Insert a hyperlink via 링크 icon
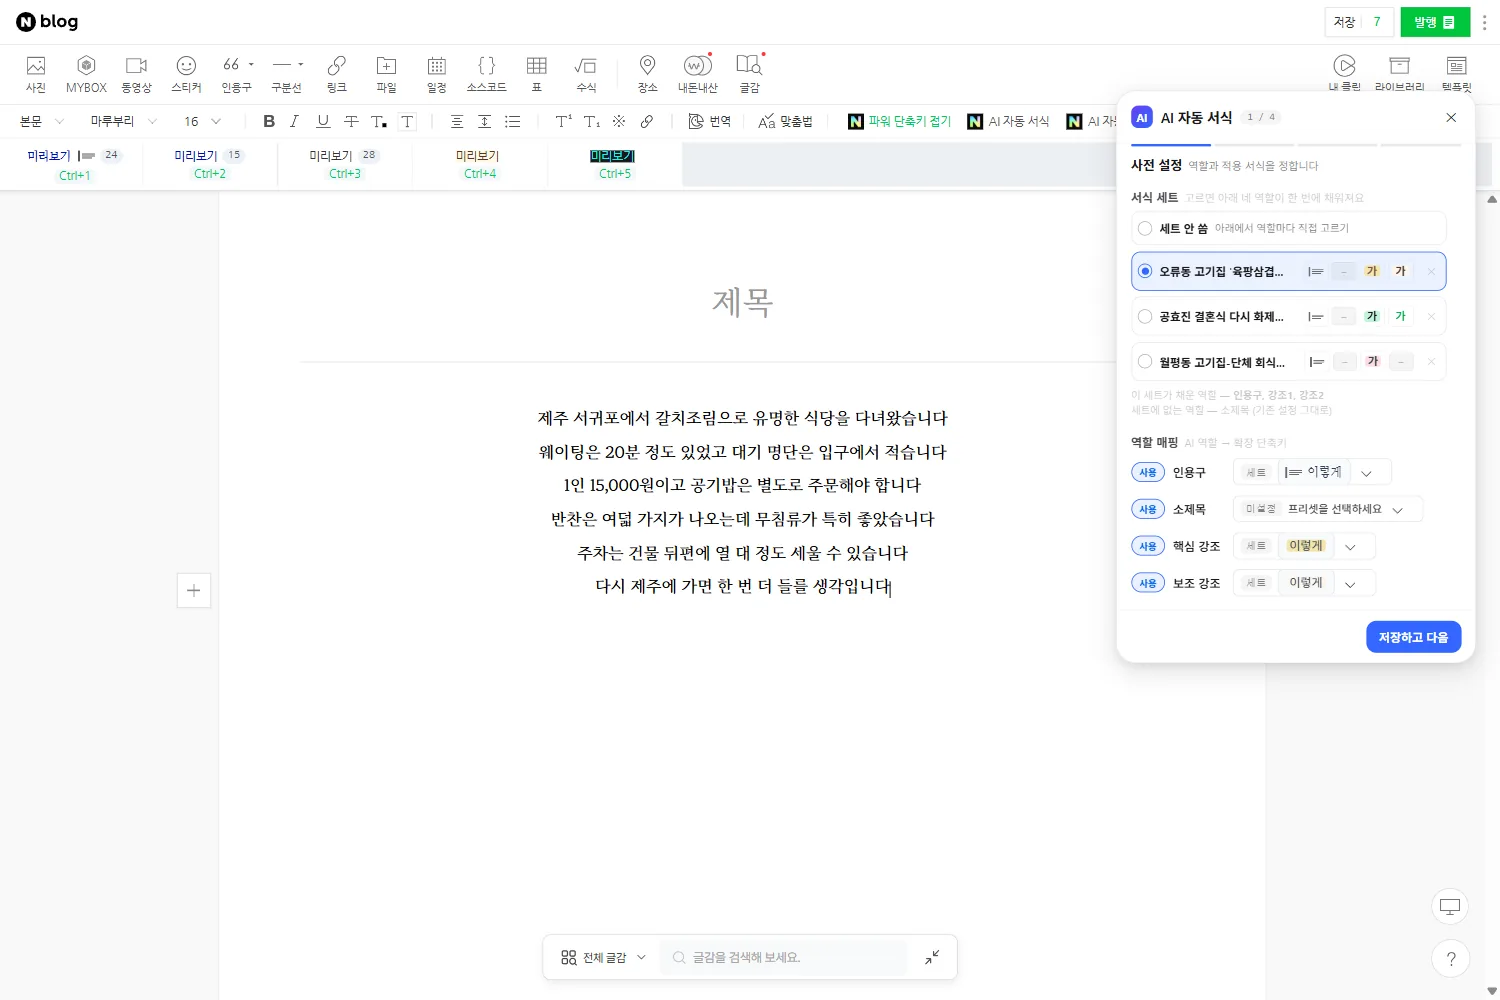This screenshot has height=1000, width=1500. [x=337, y=74]
